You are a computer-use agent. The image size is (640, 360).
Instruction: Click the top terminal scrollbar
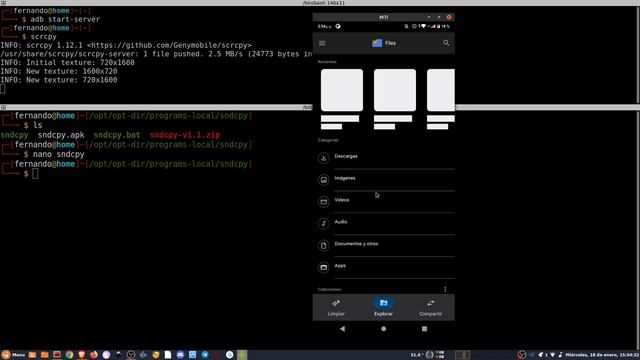coord(638,54)
